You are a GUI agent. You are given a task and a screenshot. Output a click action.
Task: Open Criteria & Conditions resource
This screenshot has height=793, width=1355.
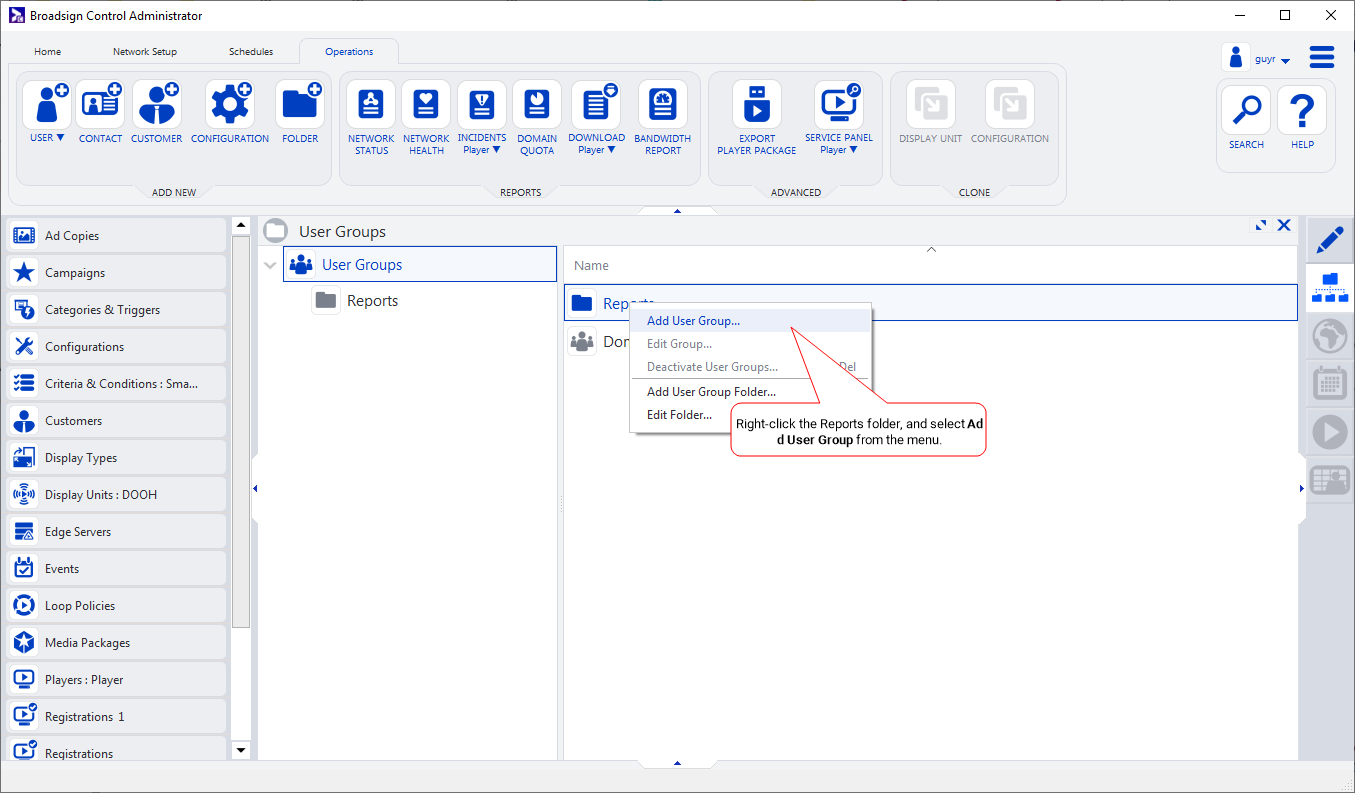pyautogui.click(x=116, y=384)
